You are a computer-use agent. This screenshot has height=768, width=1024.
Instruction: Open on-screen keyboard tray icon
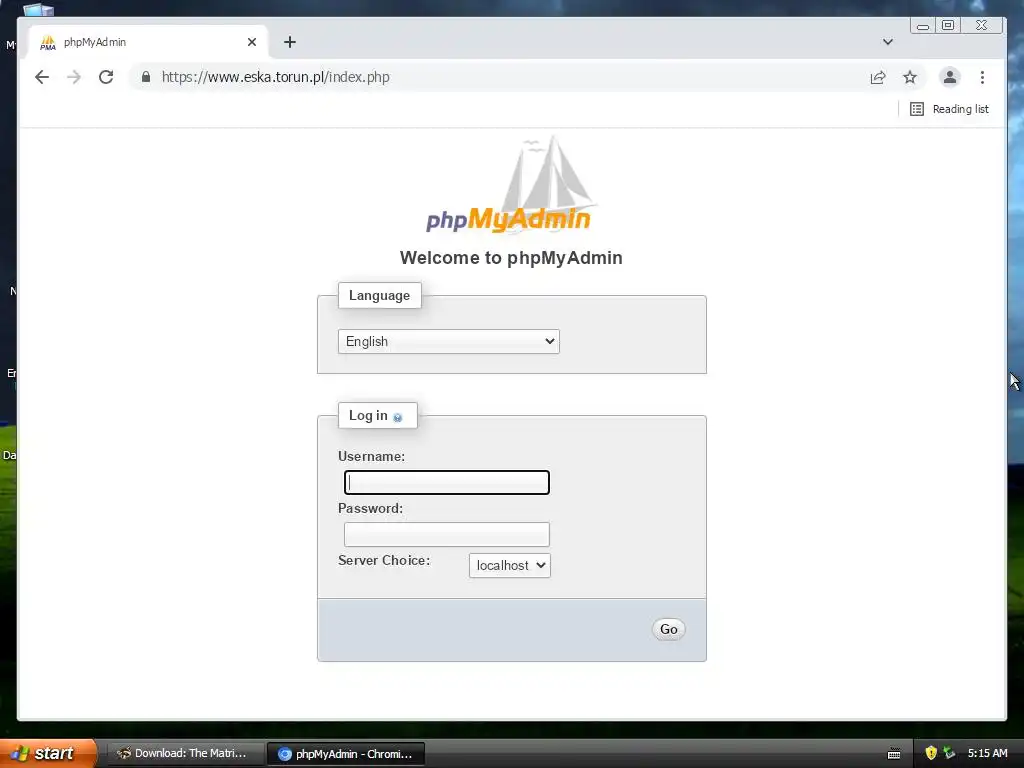(x=894, y=754)
